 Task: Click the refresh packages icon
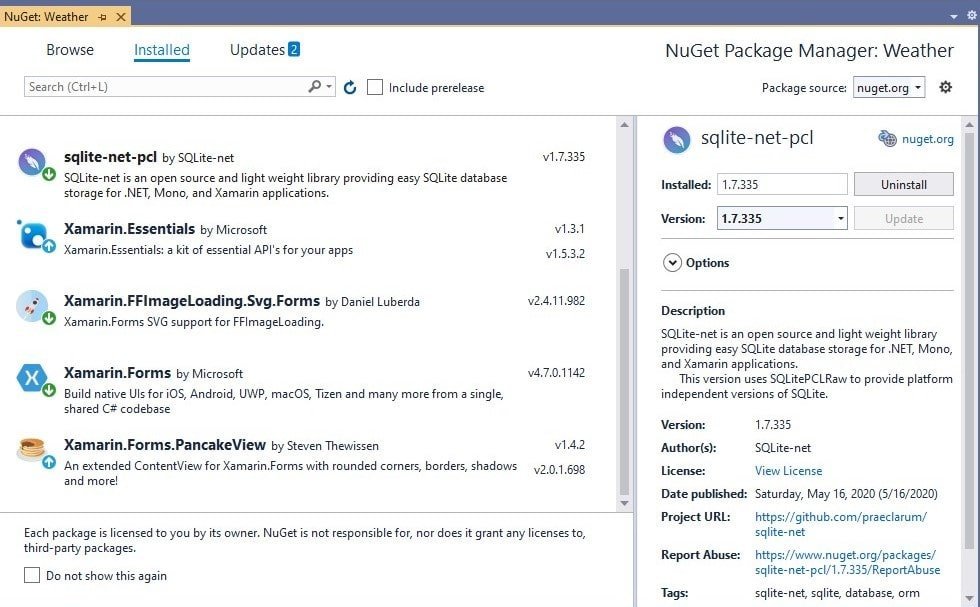pyautogui.click(x=350, y=88)
